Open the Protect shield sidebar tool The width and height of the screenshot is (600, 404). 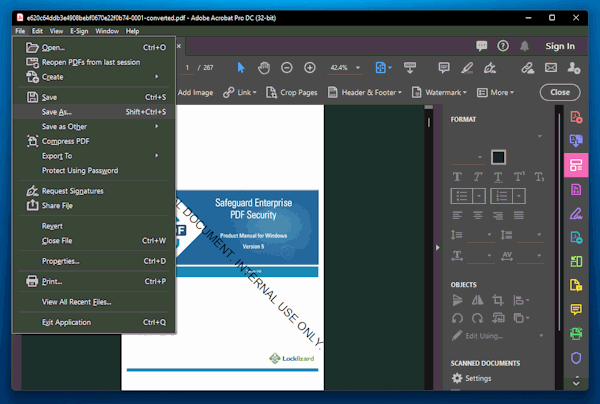576,358
